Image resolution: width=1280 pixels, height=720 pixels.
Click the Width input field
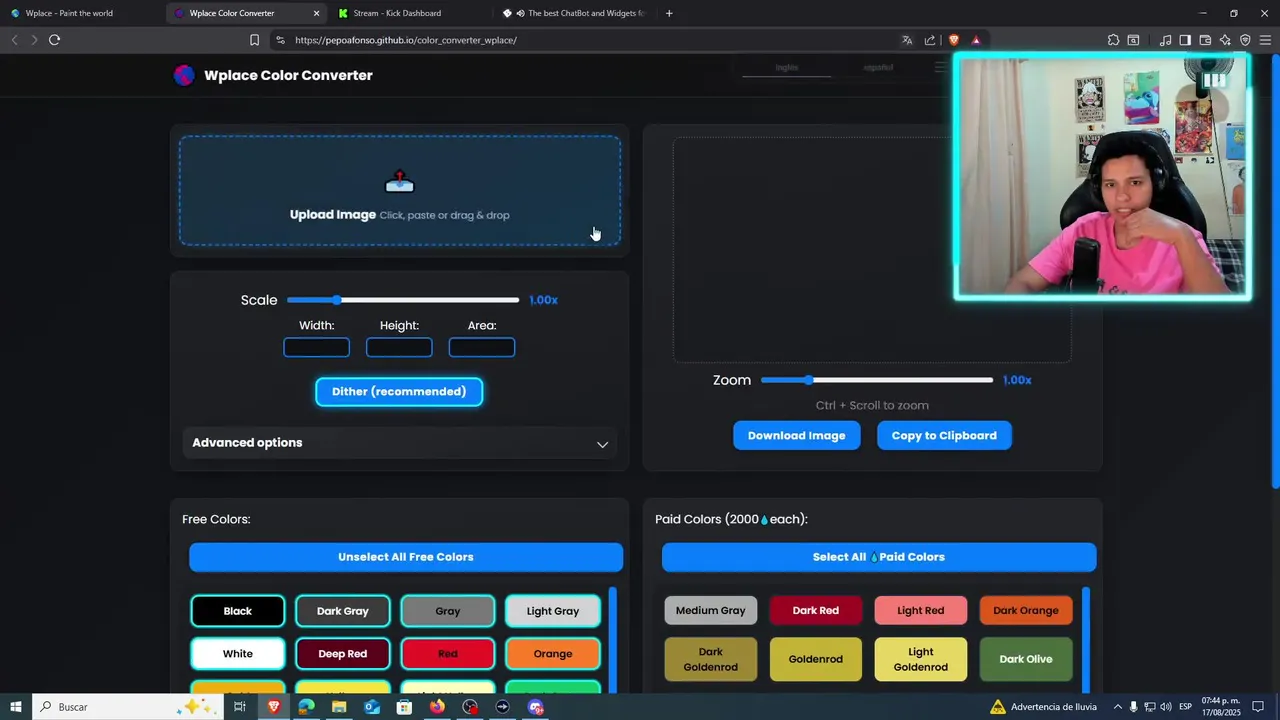point(317,347)
